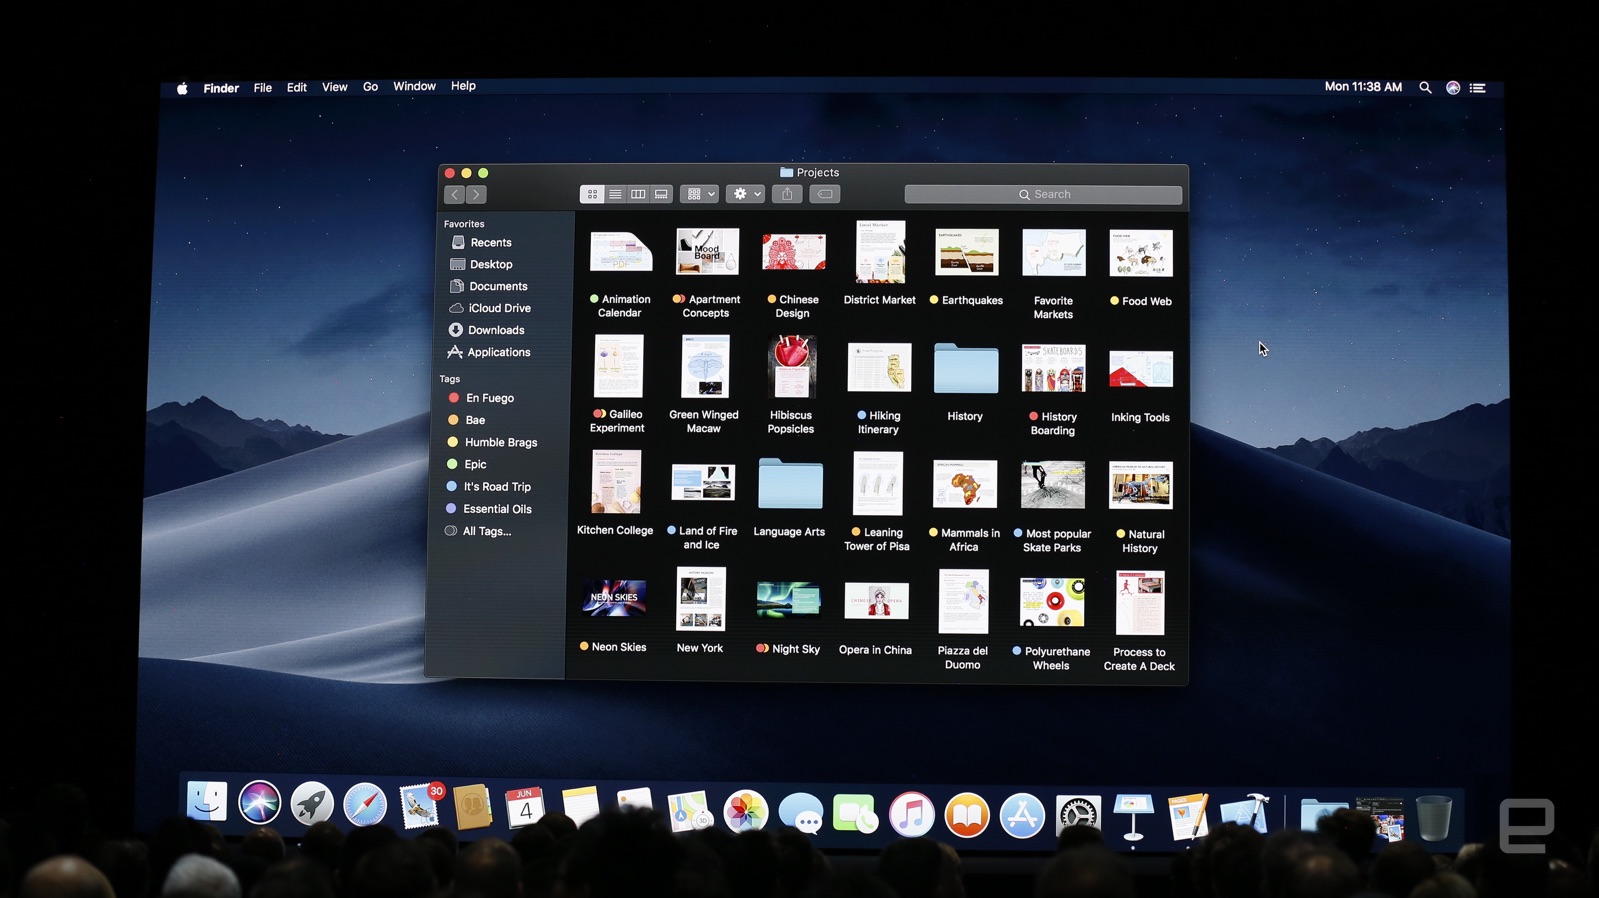Switch to gallery view in toolbar
Screen dimensions: 1599x898
coord(661,194)
